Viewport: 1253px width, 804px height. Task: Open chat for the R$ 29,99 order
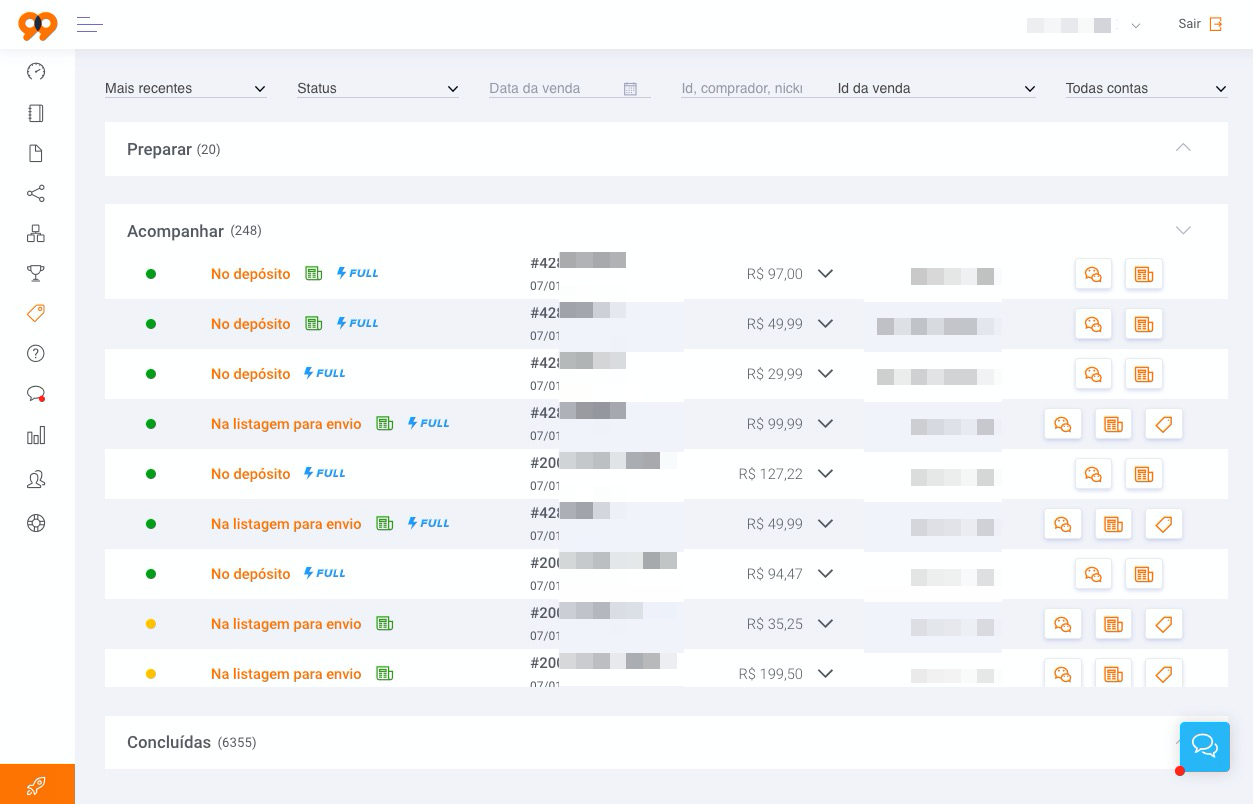coord(1093,374)
